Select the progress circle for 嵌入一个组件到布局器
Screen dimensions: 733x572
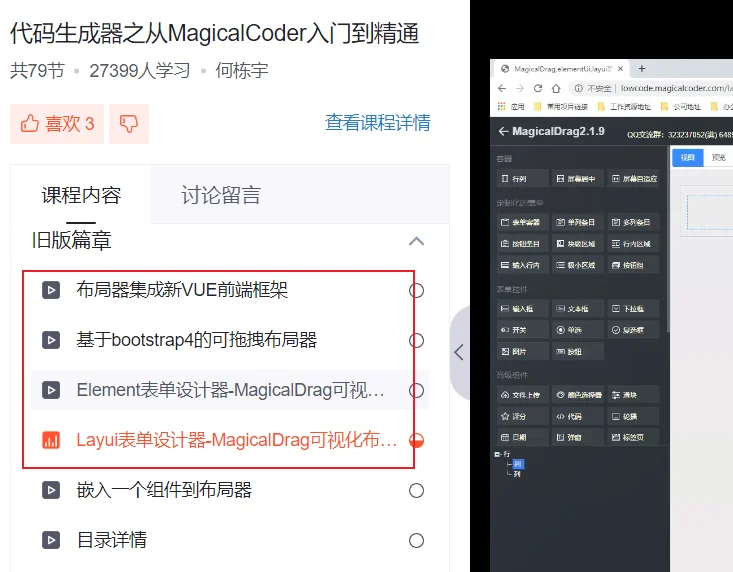(x=416, y=491)
